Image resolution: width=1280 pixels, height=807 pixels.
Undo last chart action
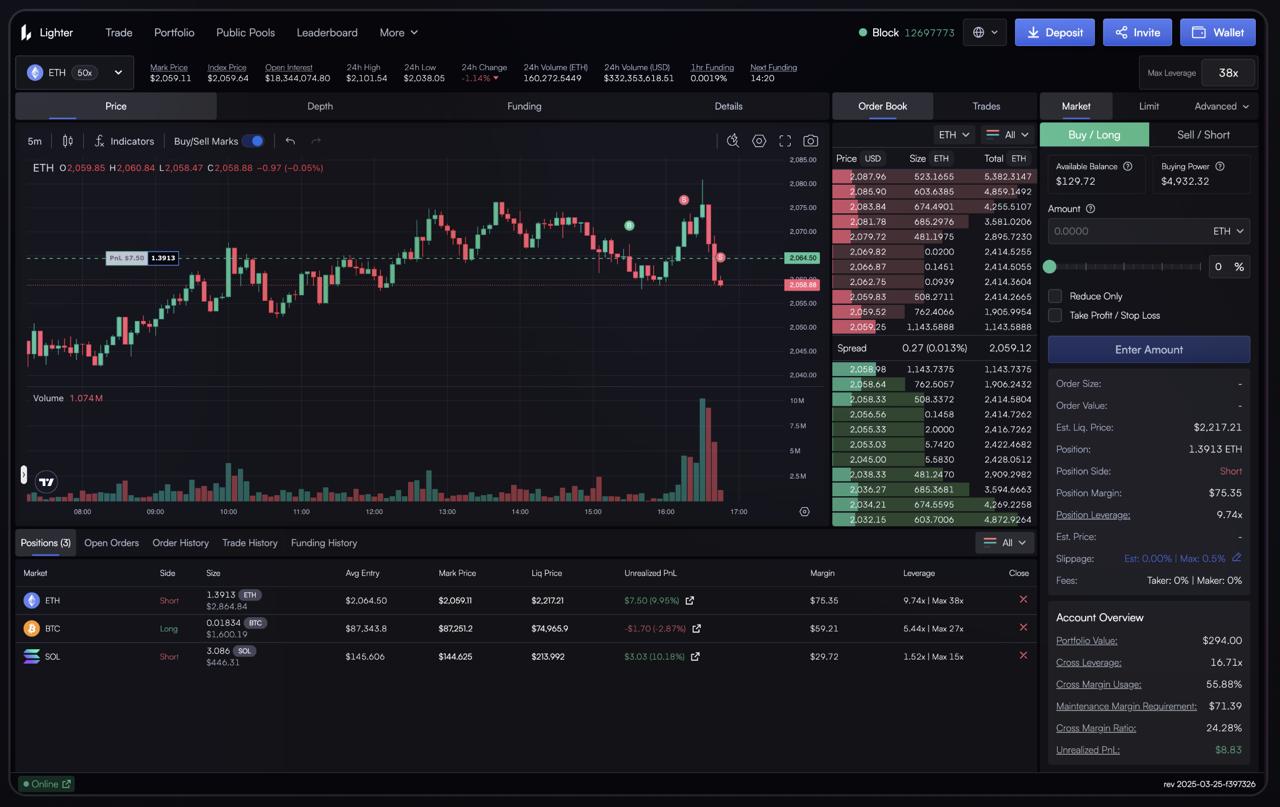coord(290,141)
